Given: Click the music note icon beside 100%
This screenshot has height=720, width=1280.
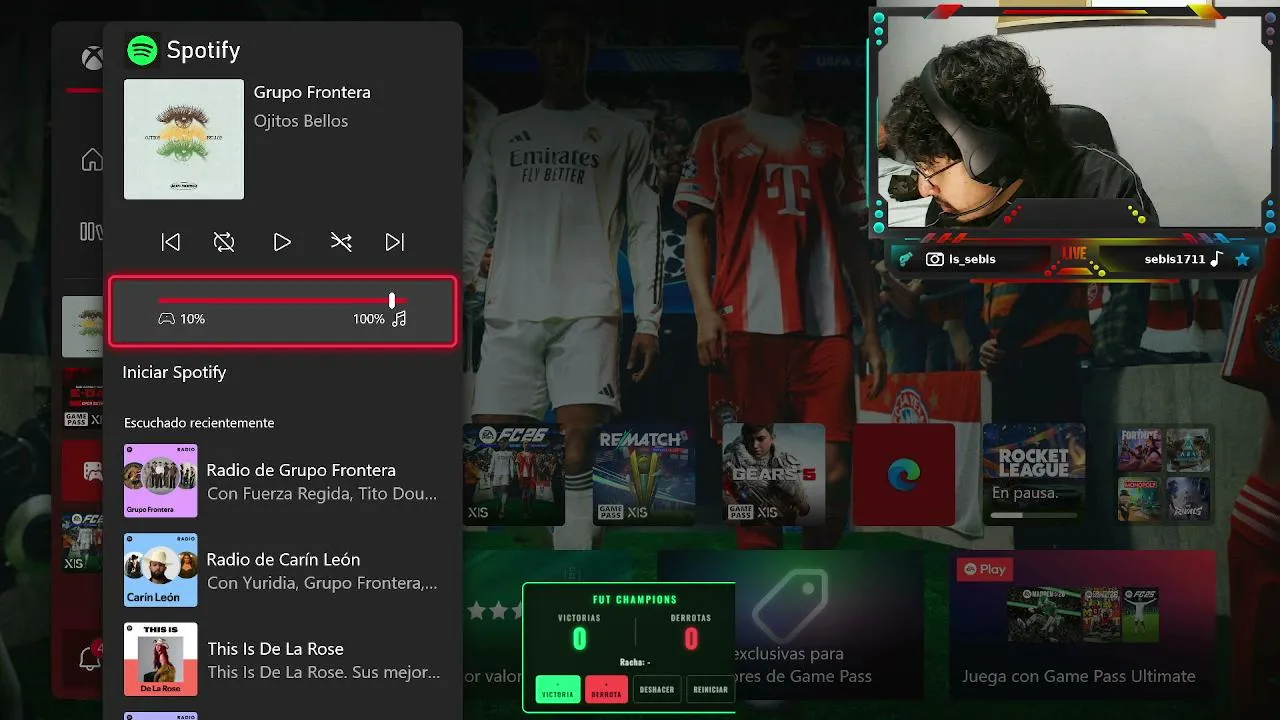Looking at the screenshot, I should coord(399,319).
